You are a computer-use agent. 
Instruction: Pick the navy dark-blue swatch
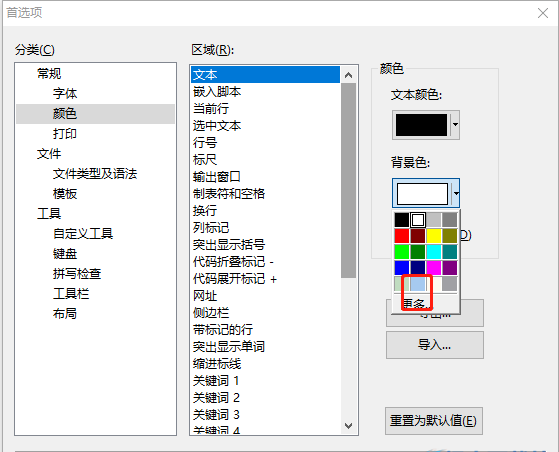click(x=417, y=268)
